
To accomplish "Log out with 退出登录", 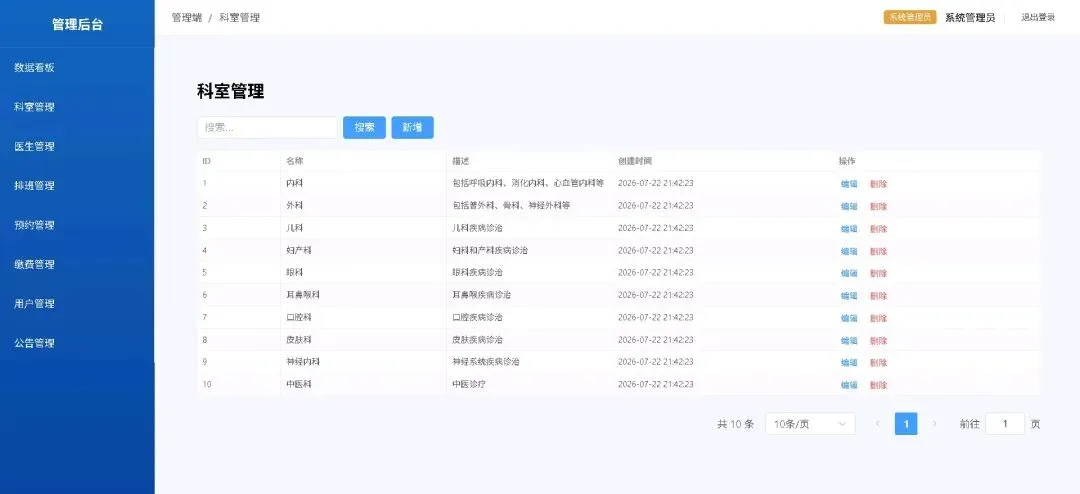I will tap(1038, 18).
